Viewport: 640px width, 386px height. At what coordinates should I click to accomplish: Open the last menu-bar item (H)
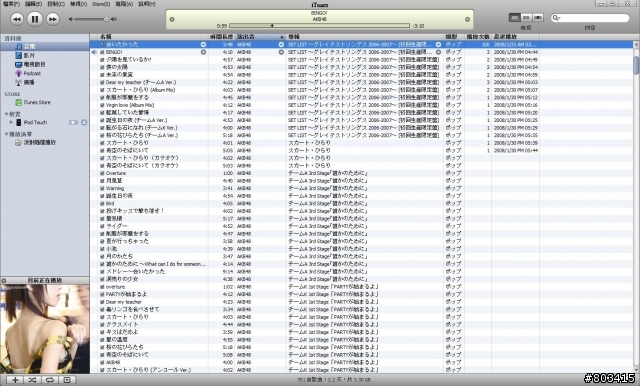coord(147,4)
